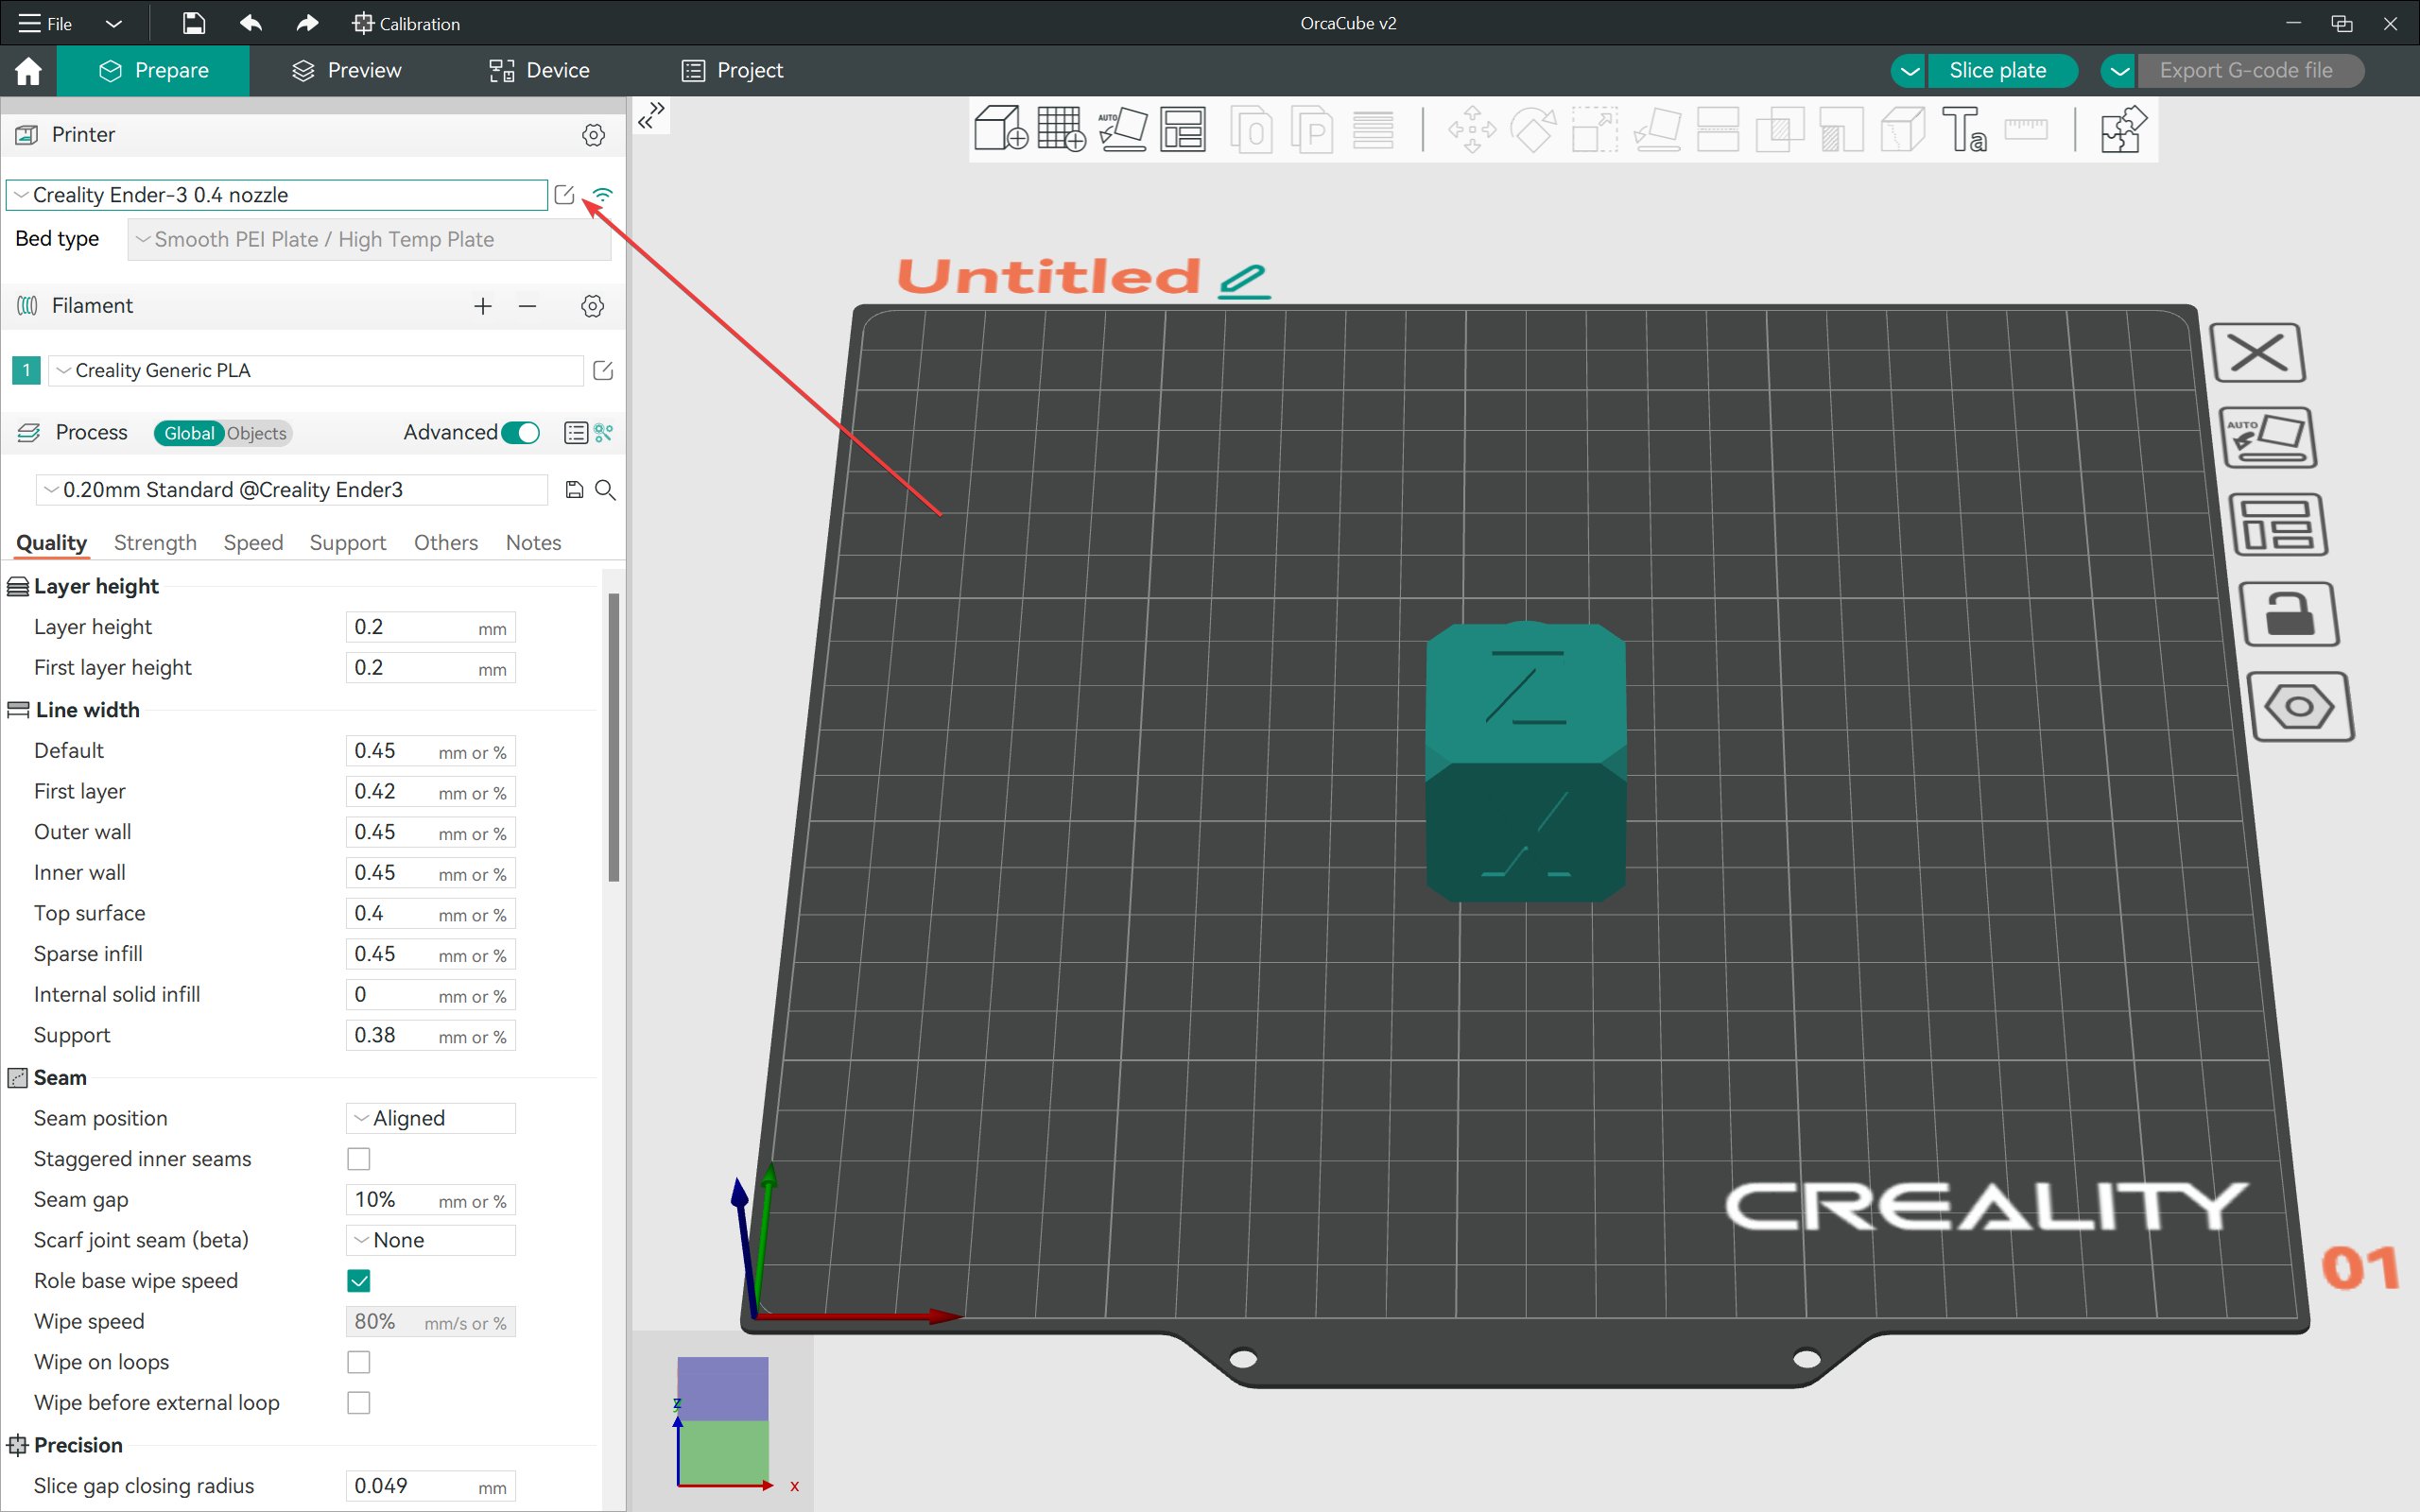The image size is (2420, 1512).
Task: Go to the Home screen icon
Action: click(28, 71)
